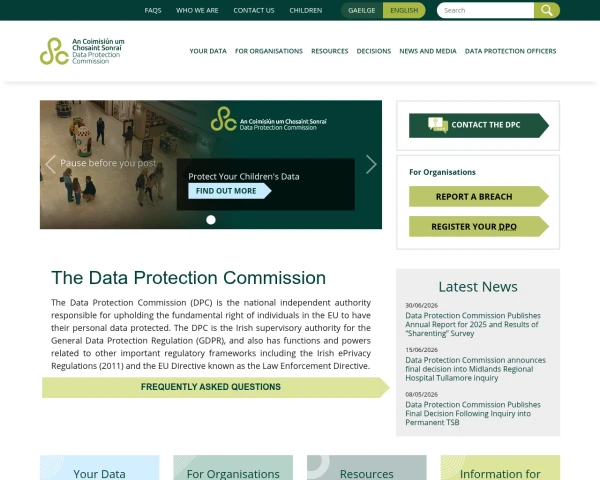Click the 08/05/2026 news date

(421, 394)
